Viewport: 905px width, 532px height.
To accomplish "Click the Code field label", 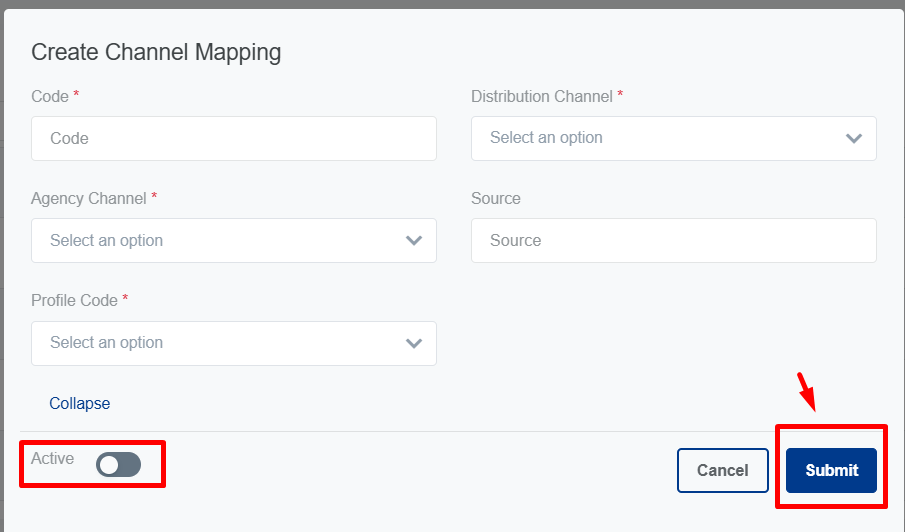I will 49,97.
